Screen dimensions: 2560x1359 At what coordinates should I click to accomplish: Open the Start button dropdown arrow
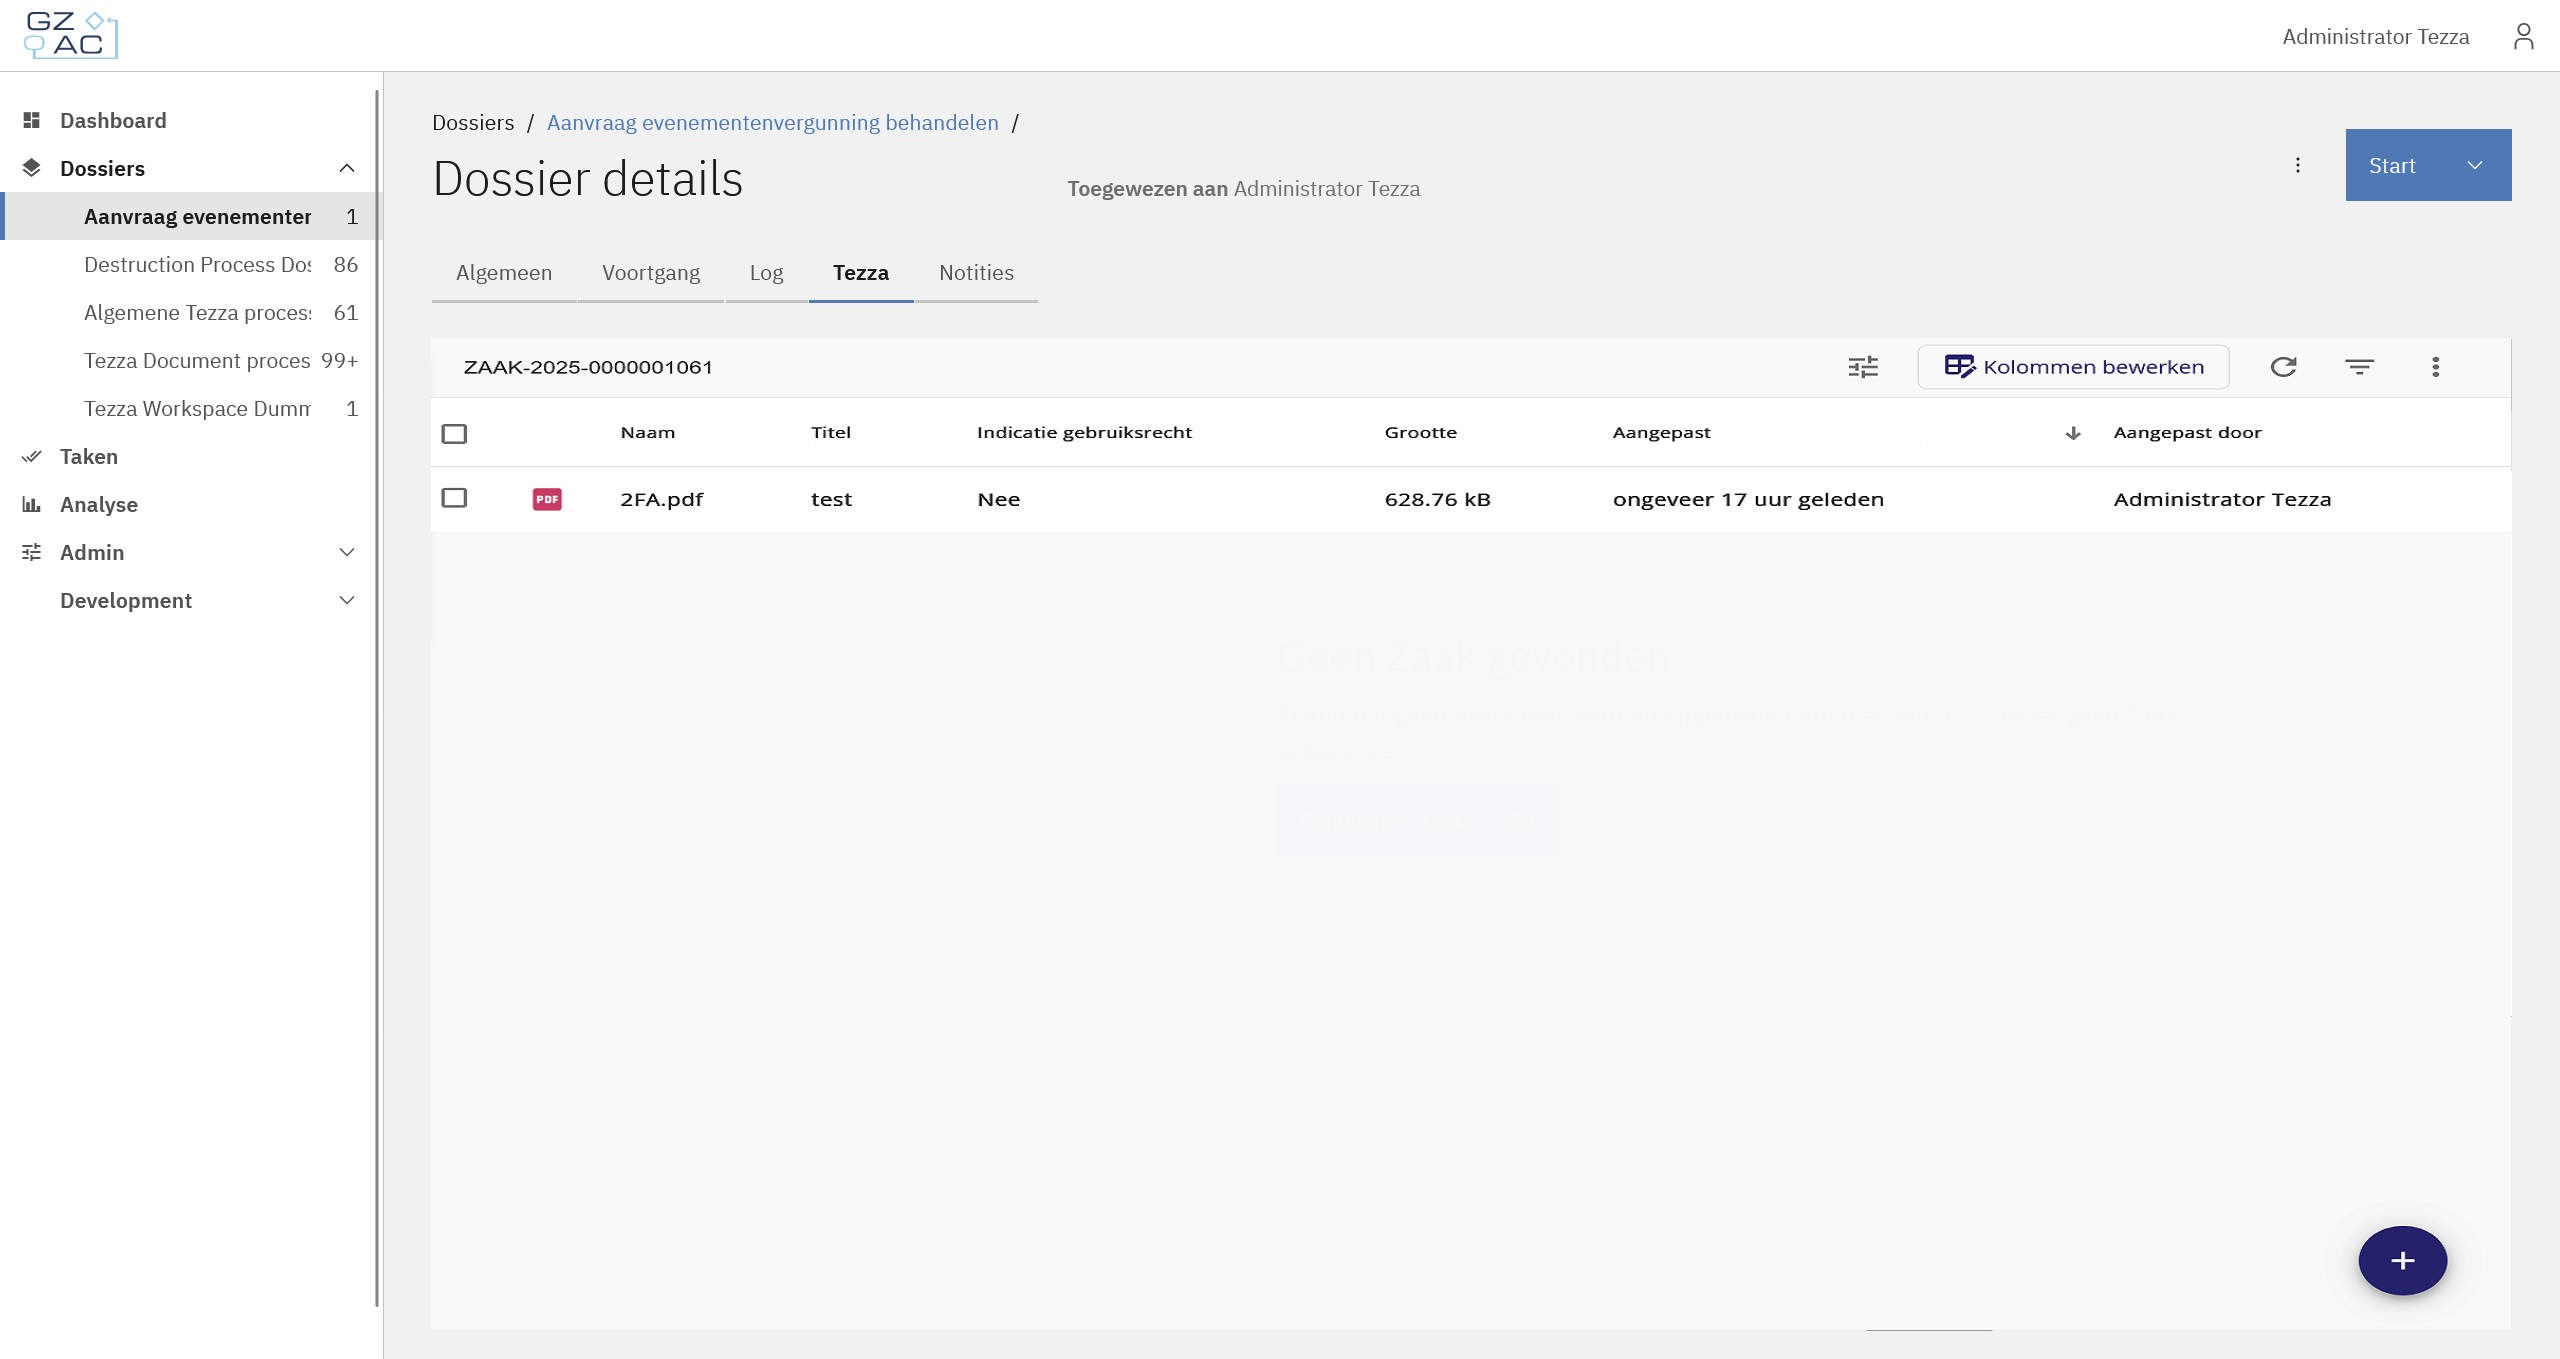coord(2475,166)
